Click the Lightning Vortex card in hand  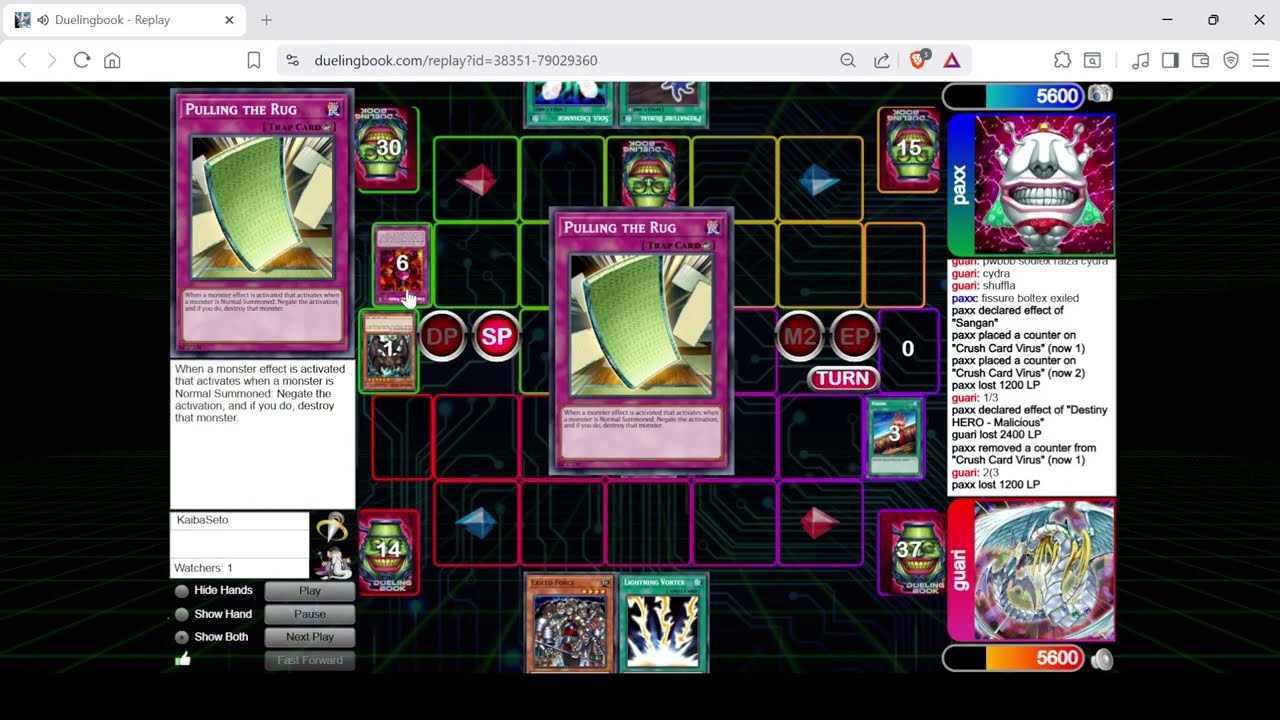tap(664, 622)
